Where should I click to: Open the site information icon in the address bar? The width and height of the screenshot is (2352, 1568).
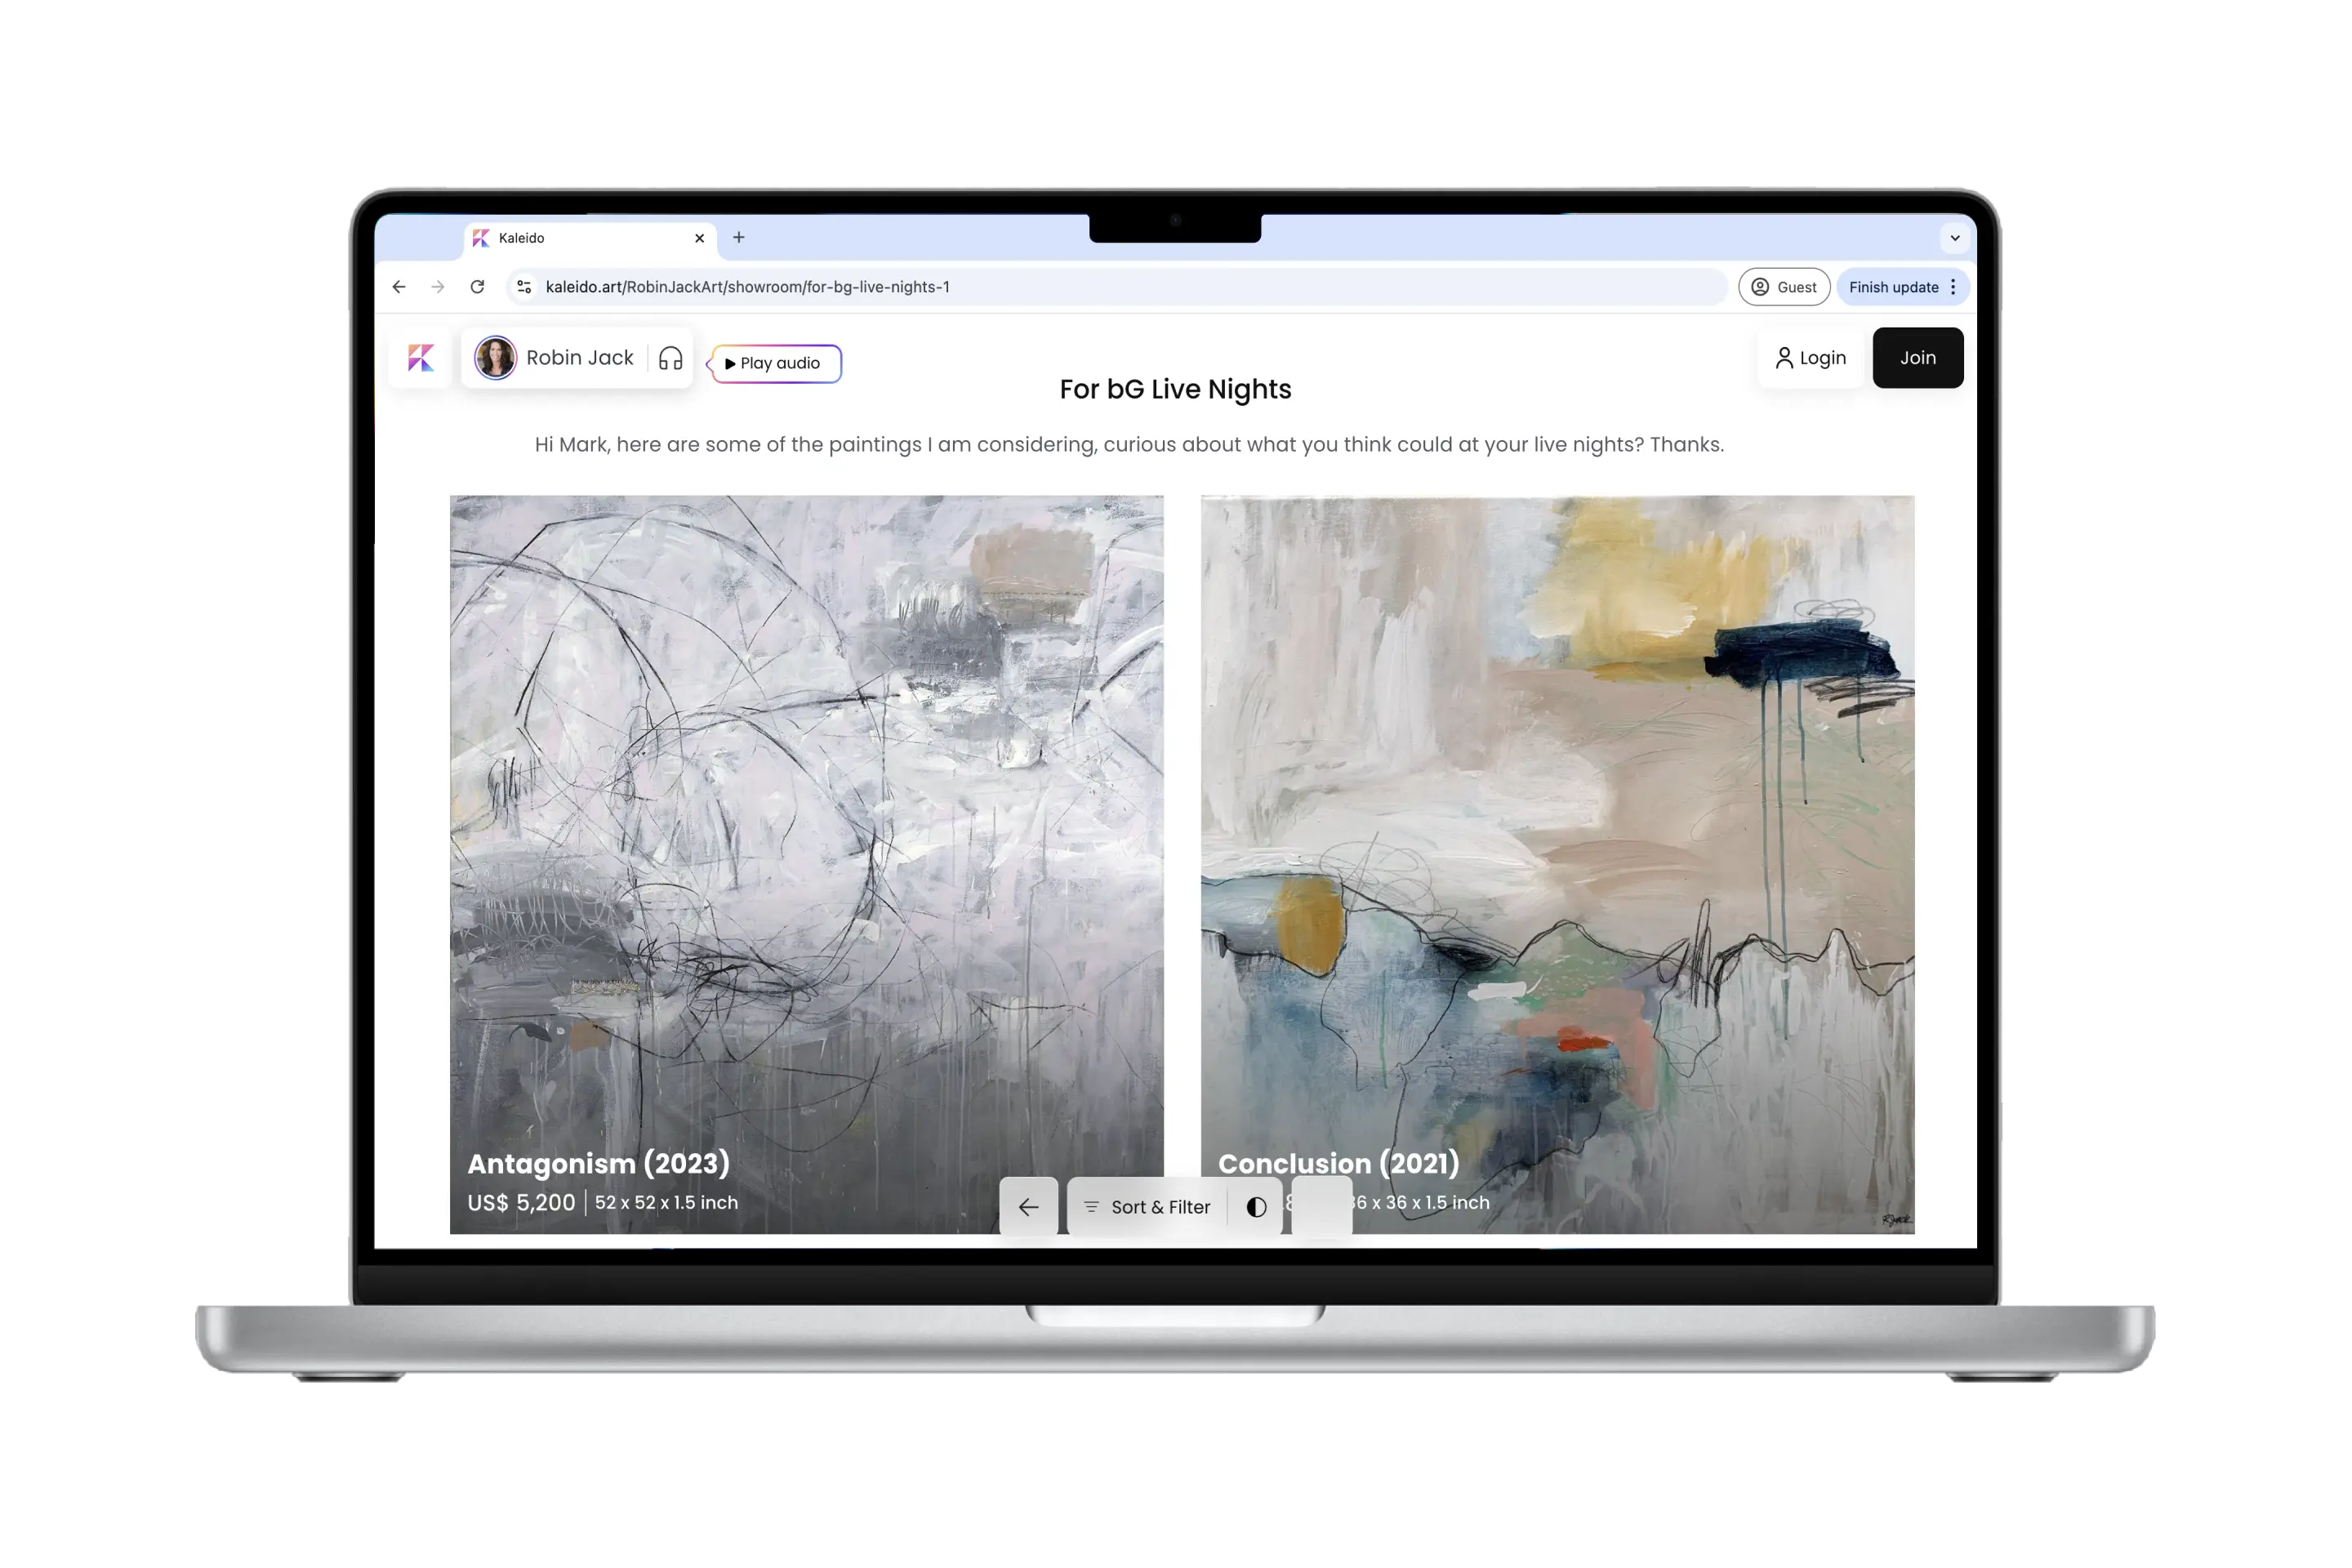524,287
